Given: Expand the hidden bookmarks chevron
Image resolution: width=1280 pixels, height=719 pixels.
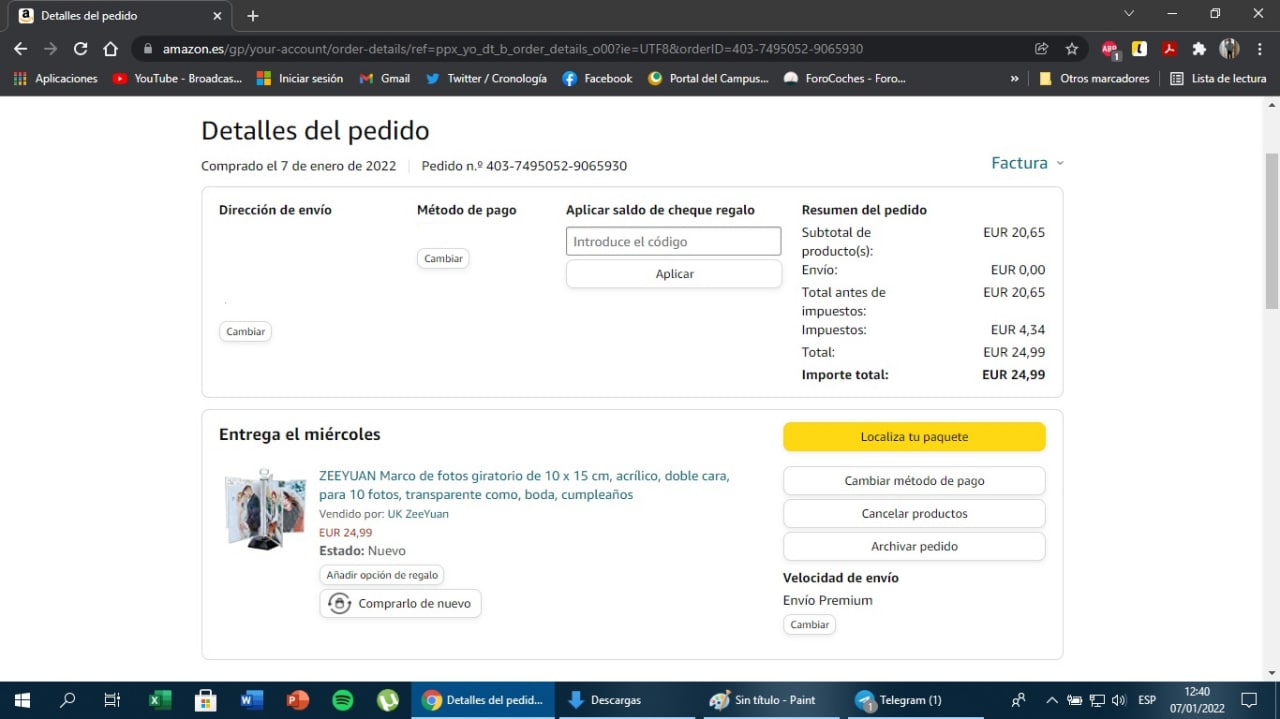Looking at the screenshot, I should pos(1015,78).
